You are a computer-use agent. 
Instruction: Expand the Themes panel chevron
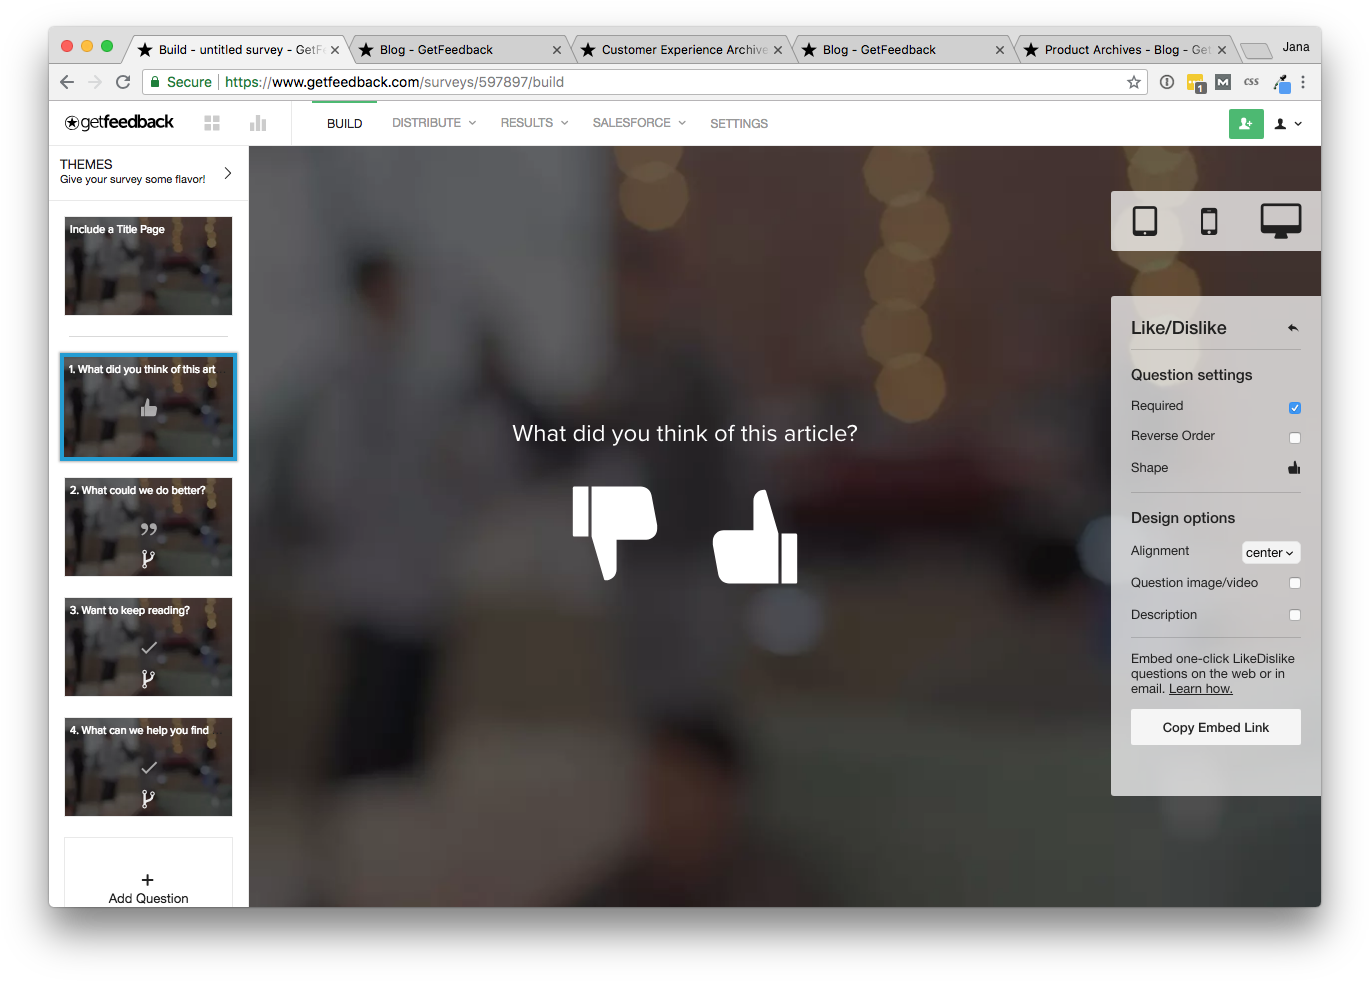[228, 173]
